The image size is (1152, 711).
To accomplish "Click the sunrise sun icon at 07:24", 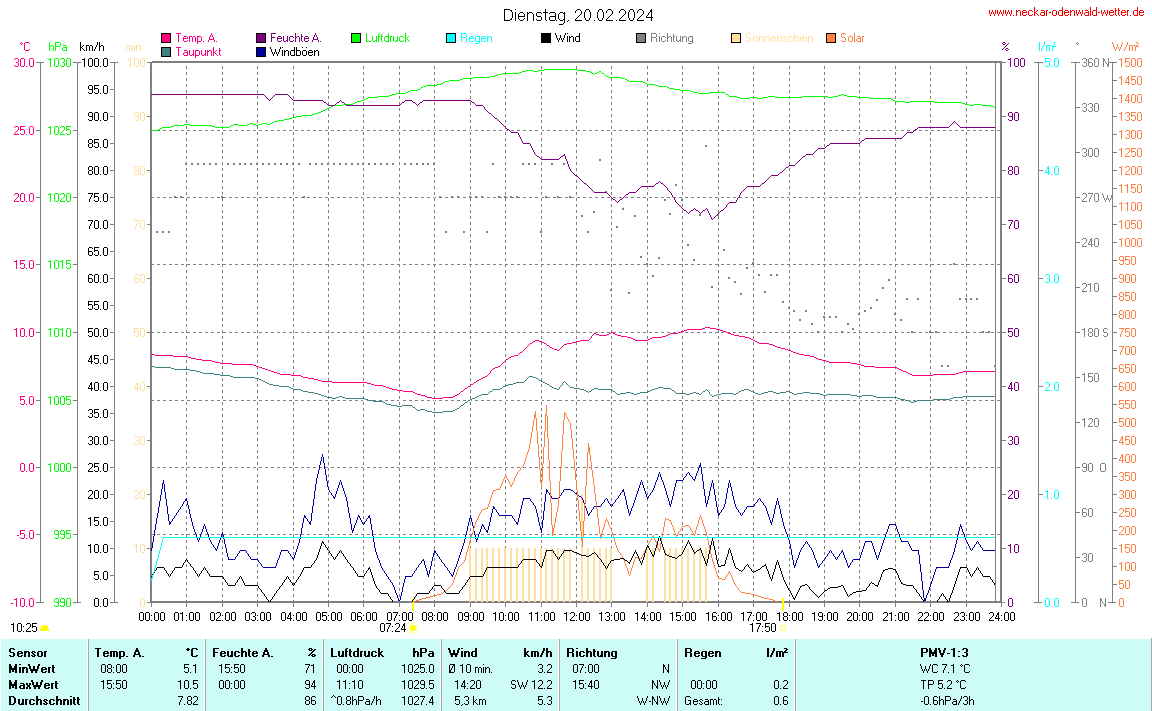I will [x=412, y=628].
